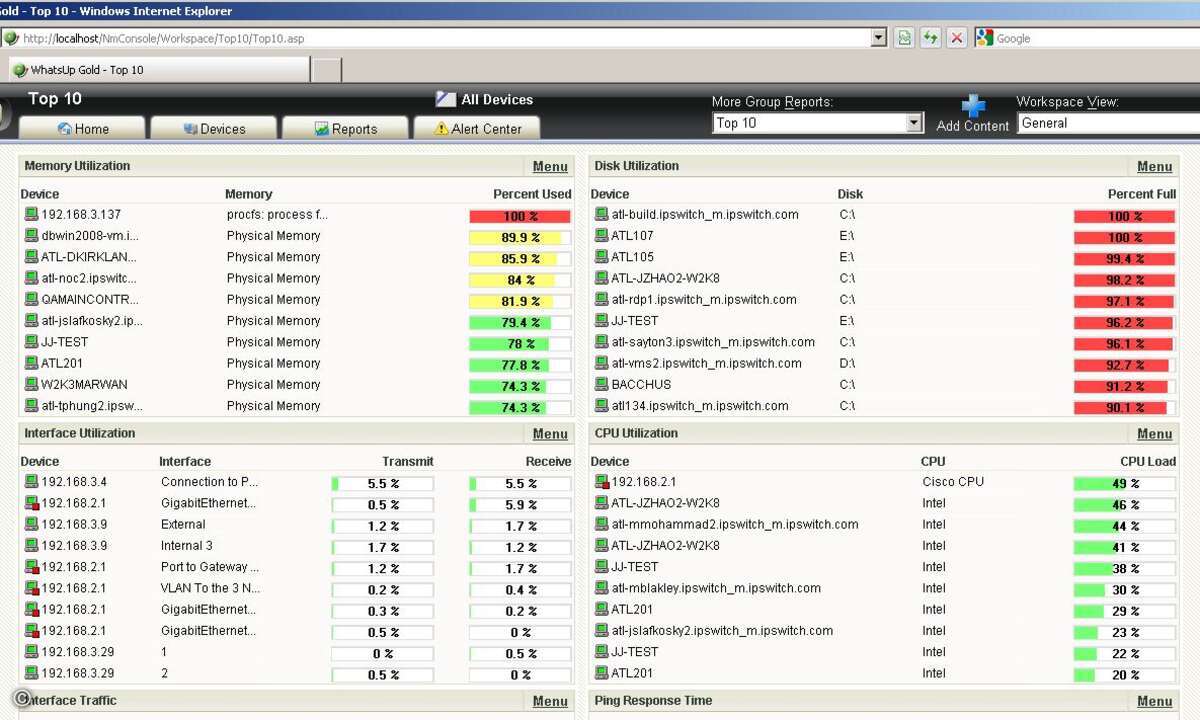
Task: Go to the Reports tab
Action: pos(345,128)
